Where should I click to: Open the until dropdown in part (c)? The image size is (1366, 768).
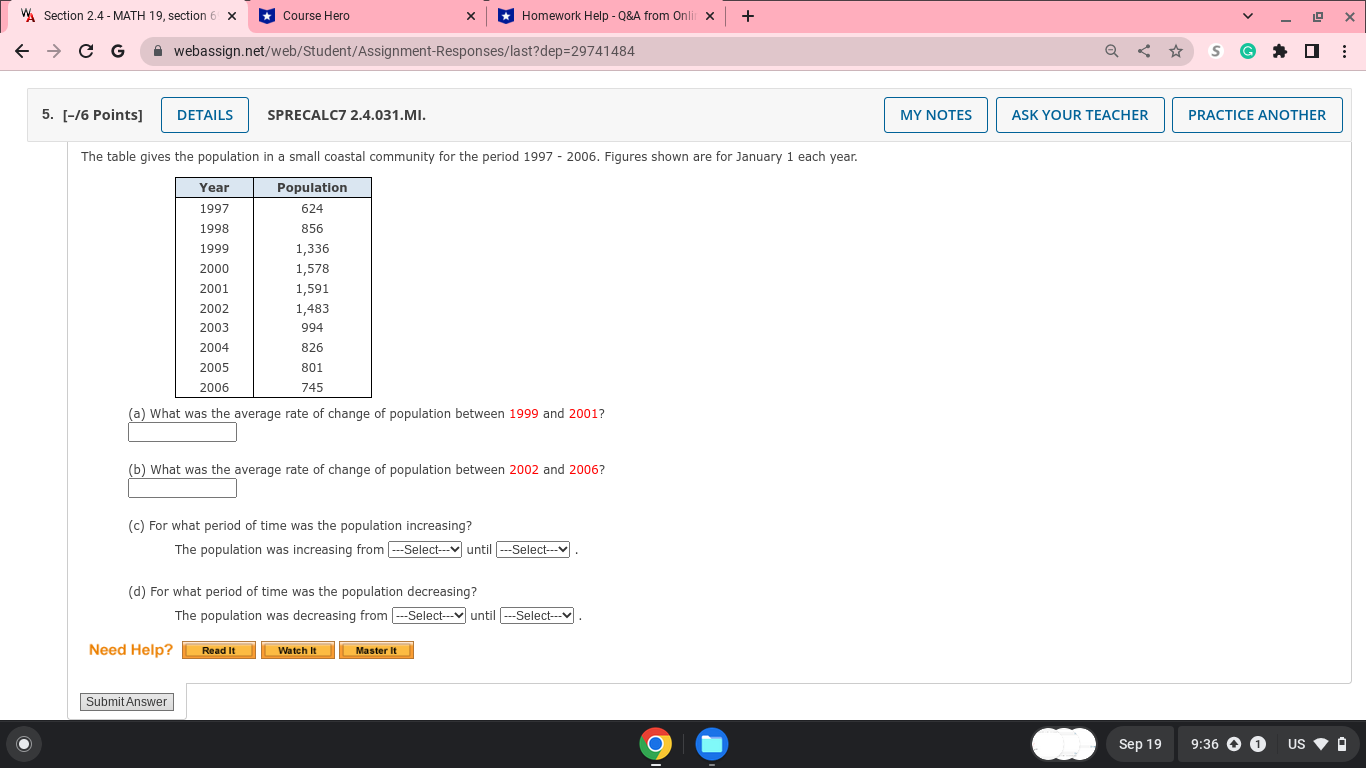pyautogui.click(x=533, y=549)
